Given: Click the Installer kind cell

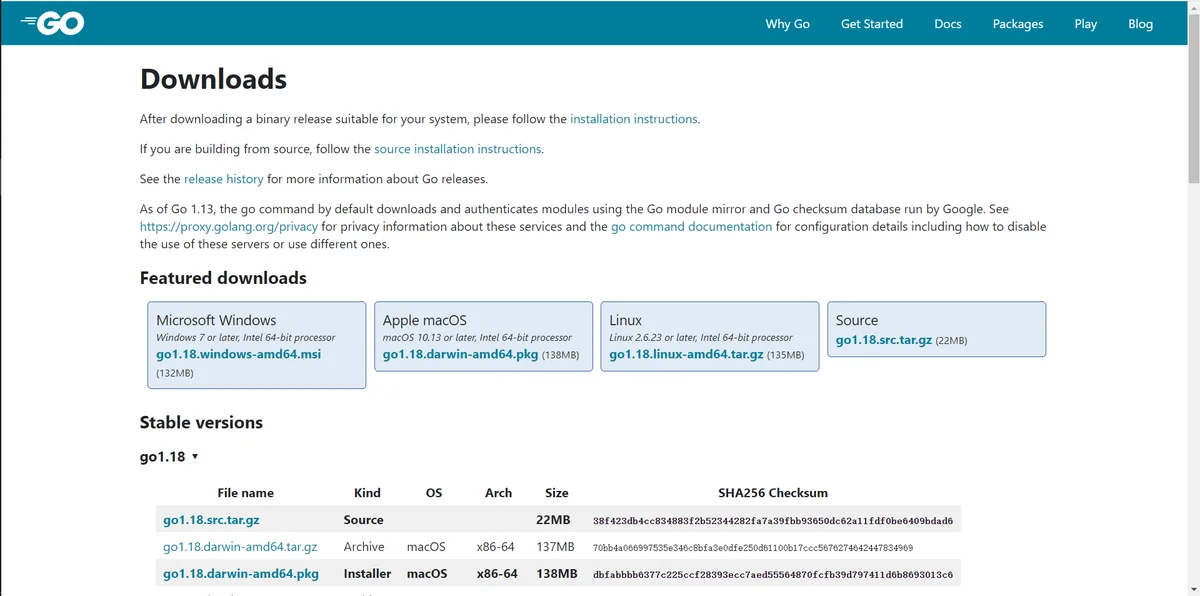Looking at the screenshot, I should 367,574.
